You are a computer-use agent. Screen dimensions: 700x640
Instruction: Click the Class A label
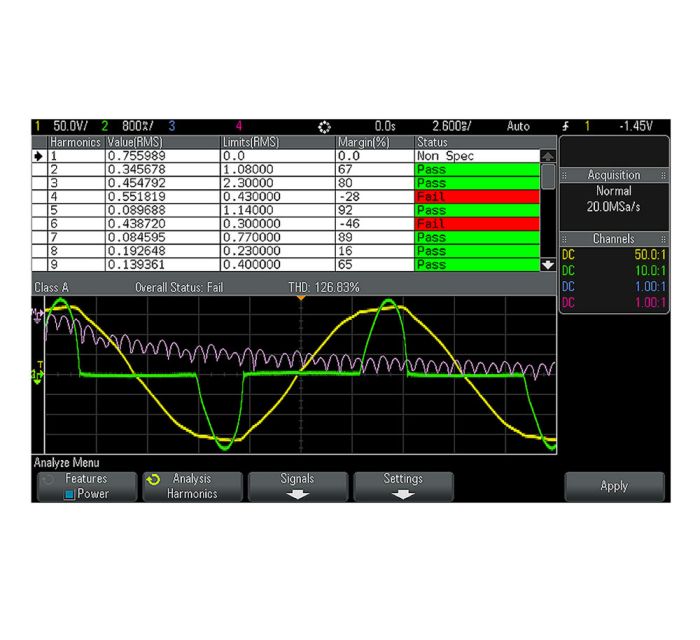tap(51, 287)
